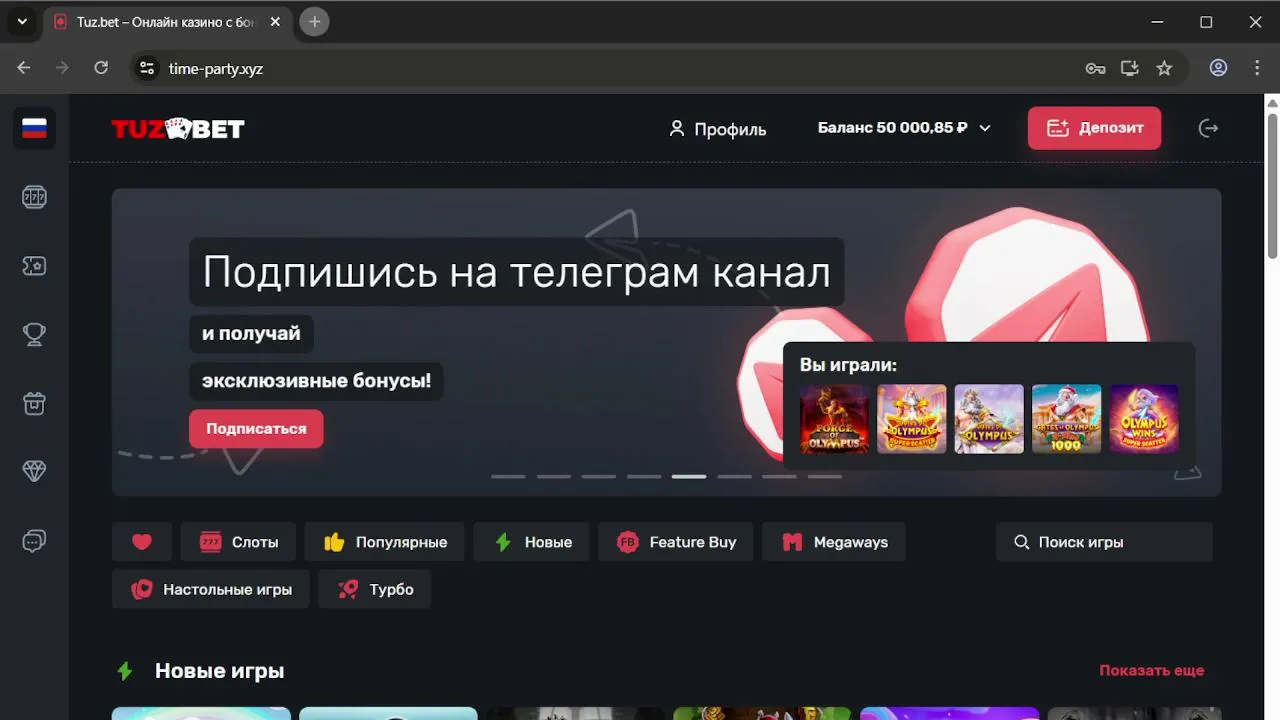The image size is (1280, 720).
Task: Open the tab search dropdown arrow
Action: coord(22,22)
